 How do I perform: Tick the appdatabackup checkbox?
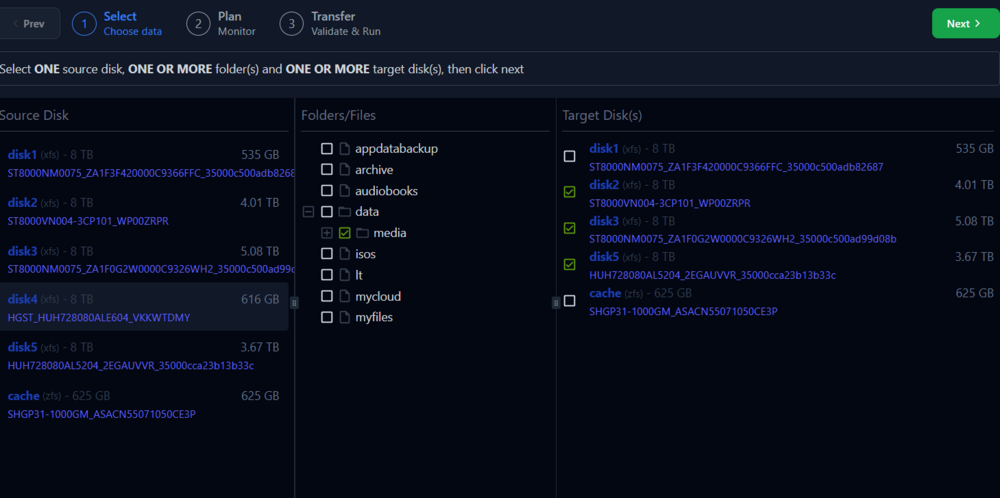tap(327, 149)
